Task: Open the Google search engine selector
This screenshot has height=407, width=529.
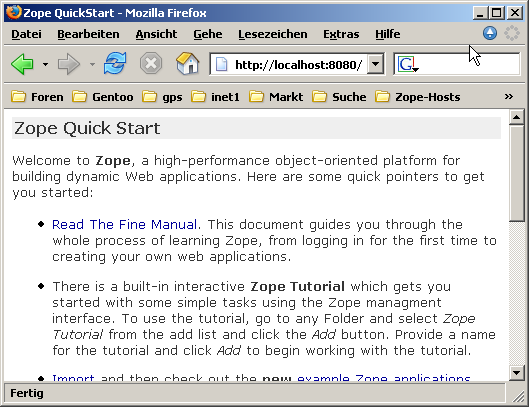Action: pos(408,64)
